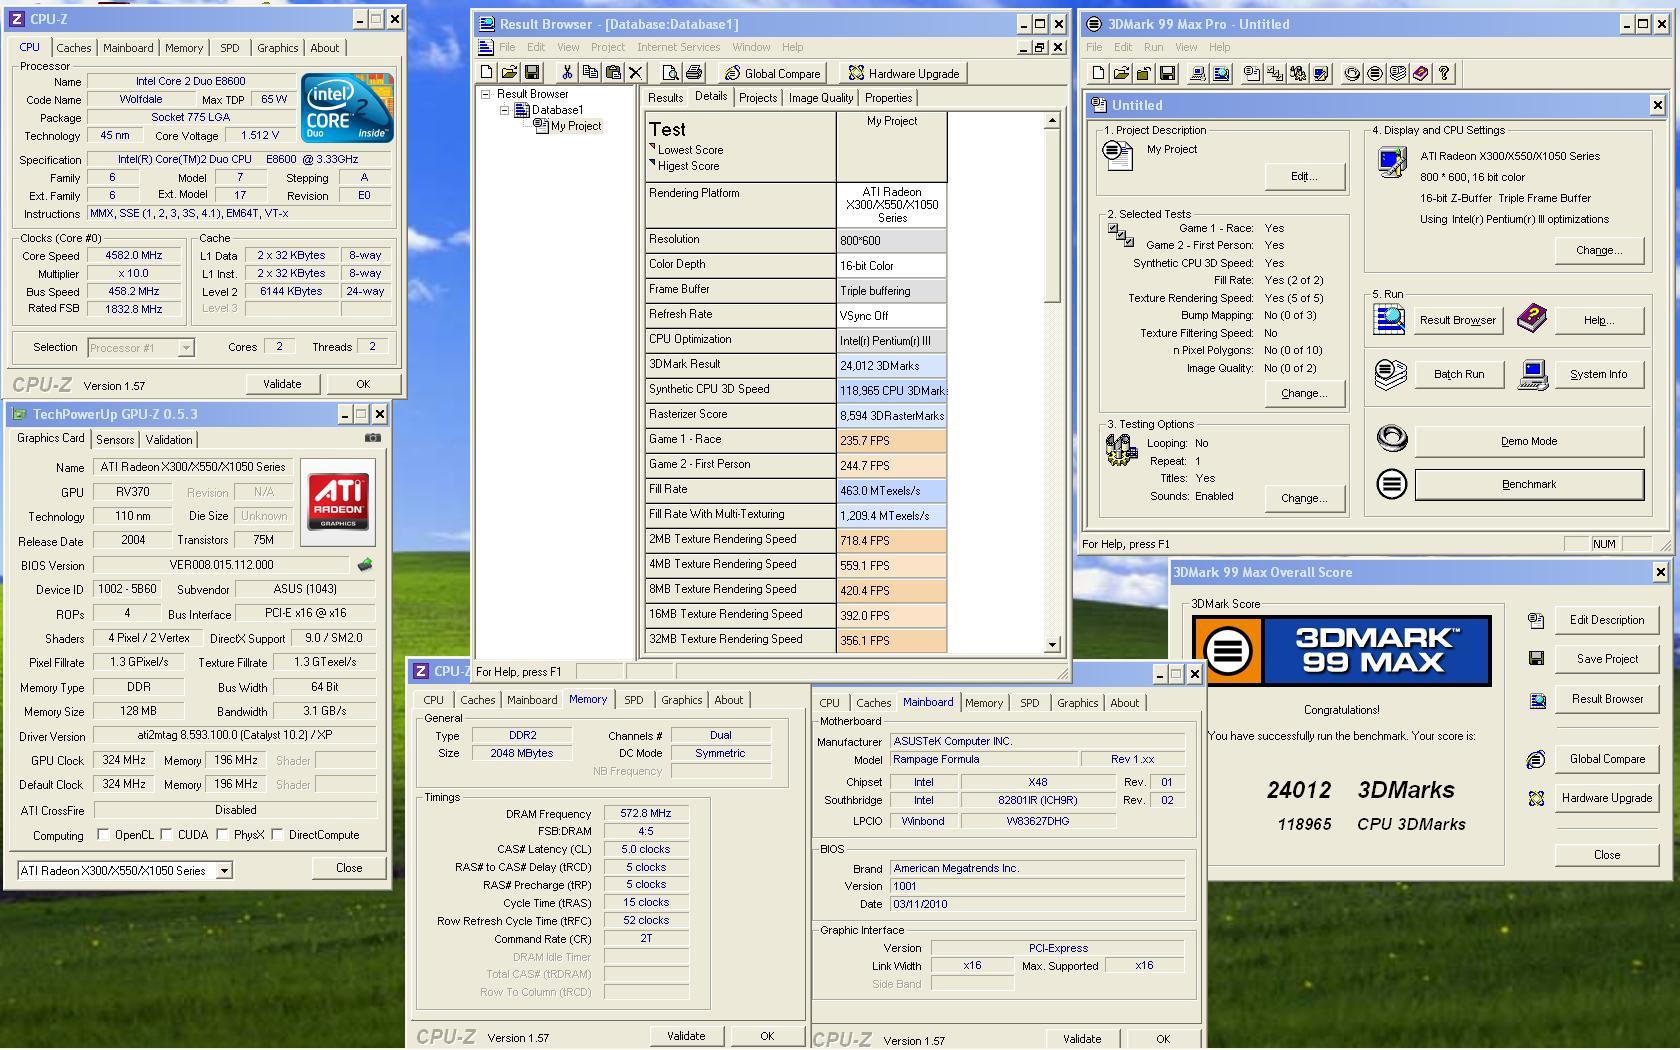
Task: Click Close button in GPU-Z
Action: (349, 868)
